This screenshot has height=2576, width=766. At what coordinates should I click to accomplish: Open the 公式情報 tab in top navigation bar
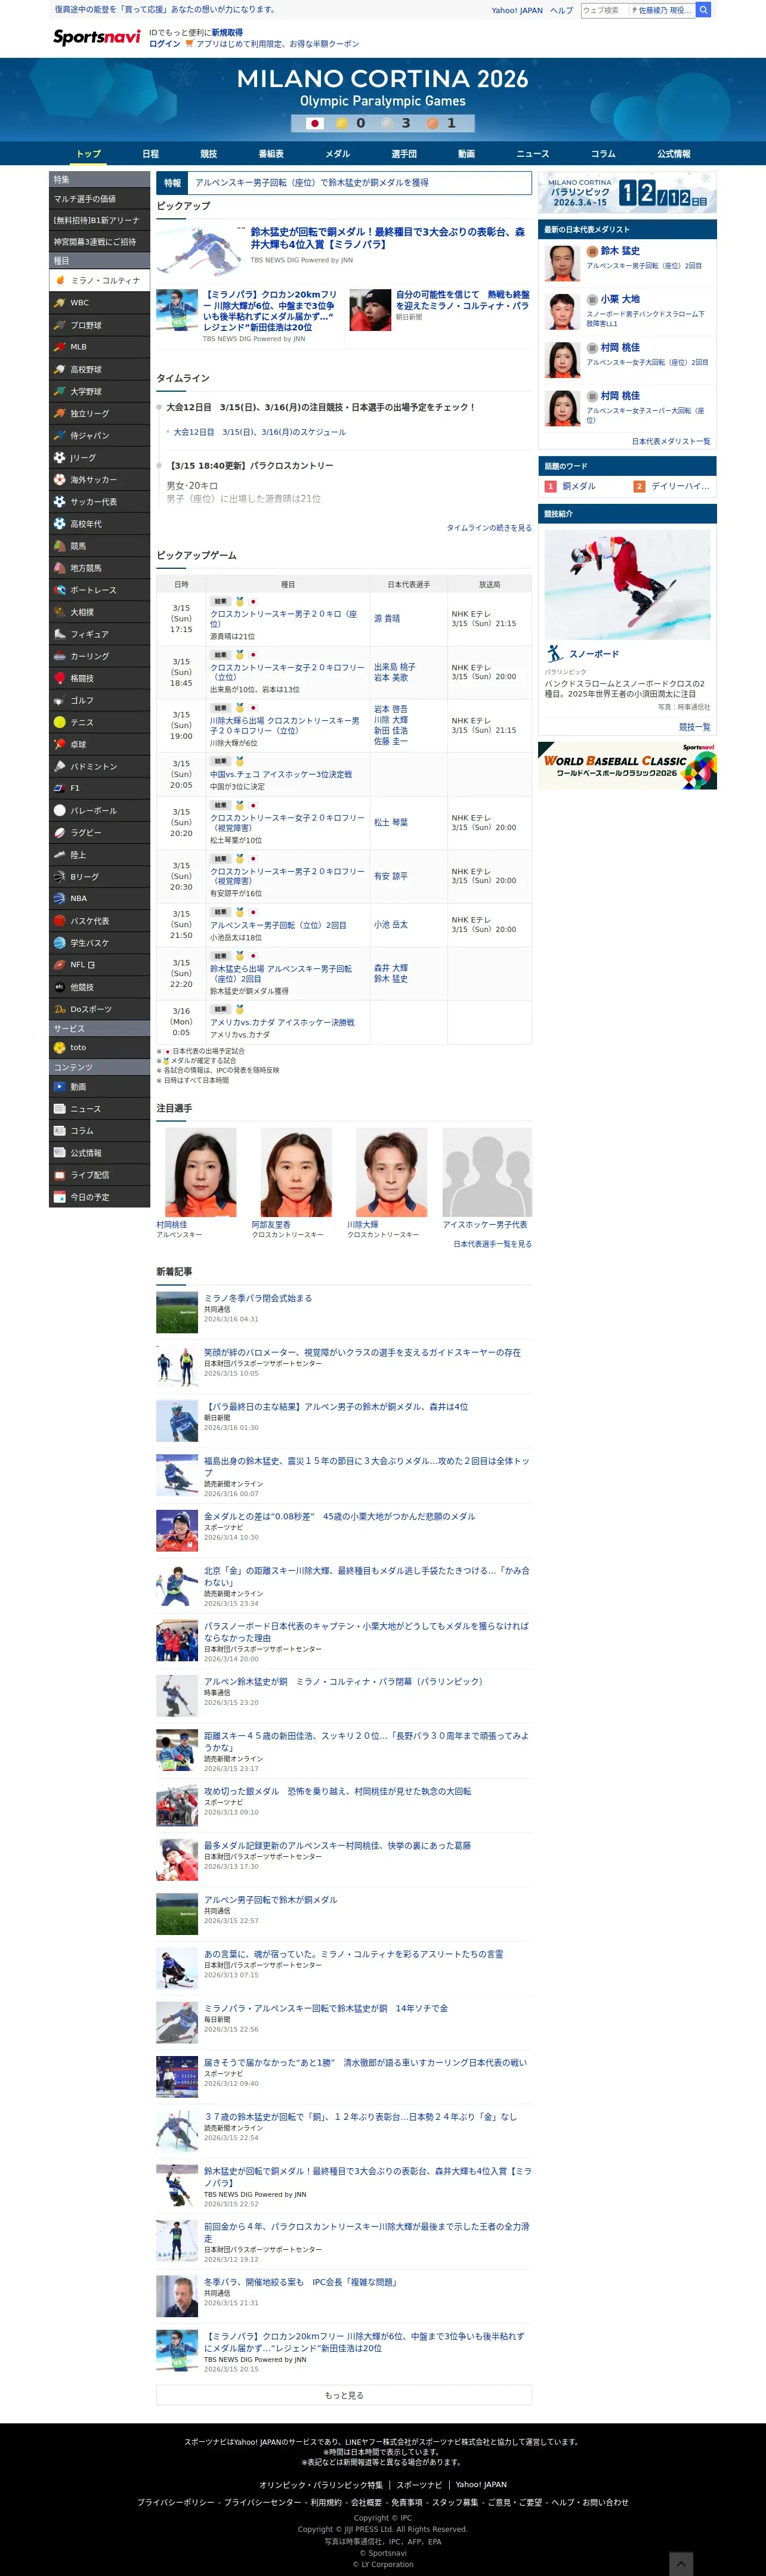pyautogui.click(x=673, y=154)
